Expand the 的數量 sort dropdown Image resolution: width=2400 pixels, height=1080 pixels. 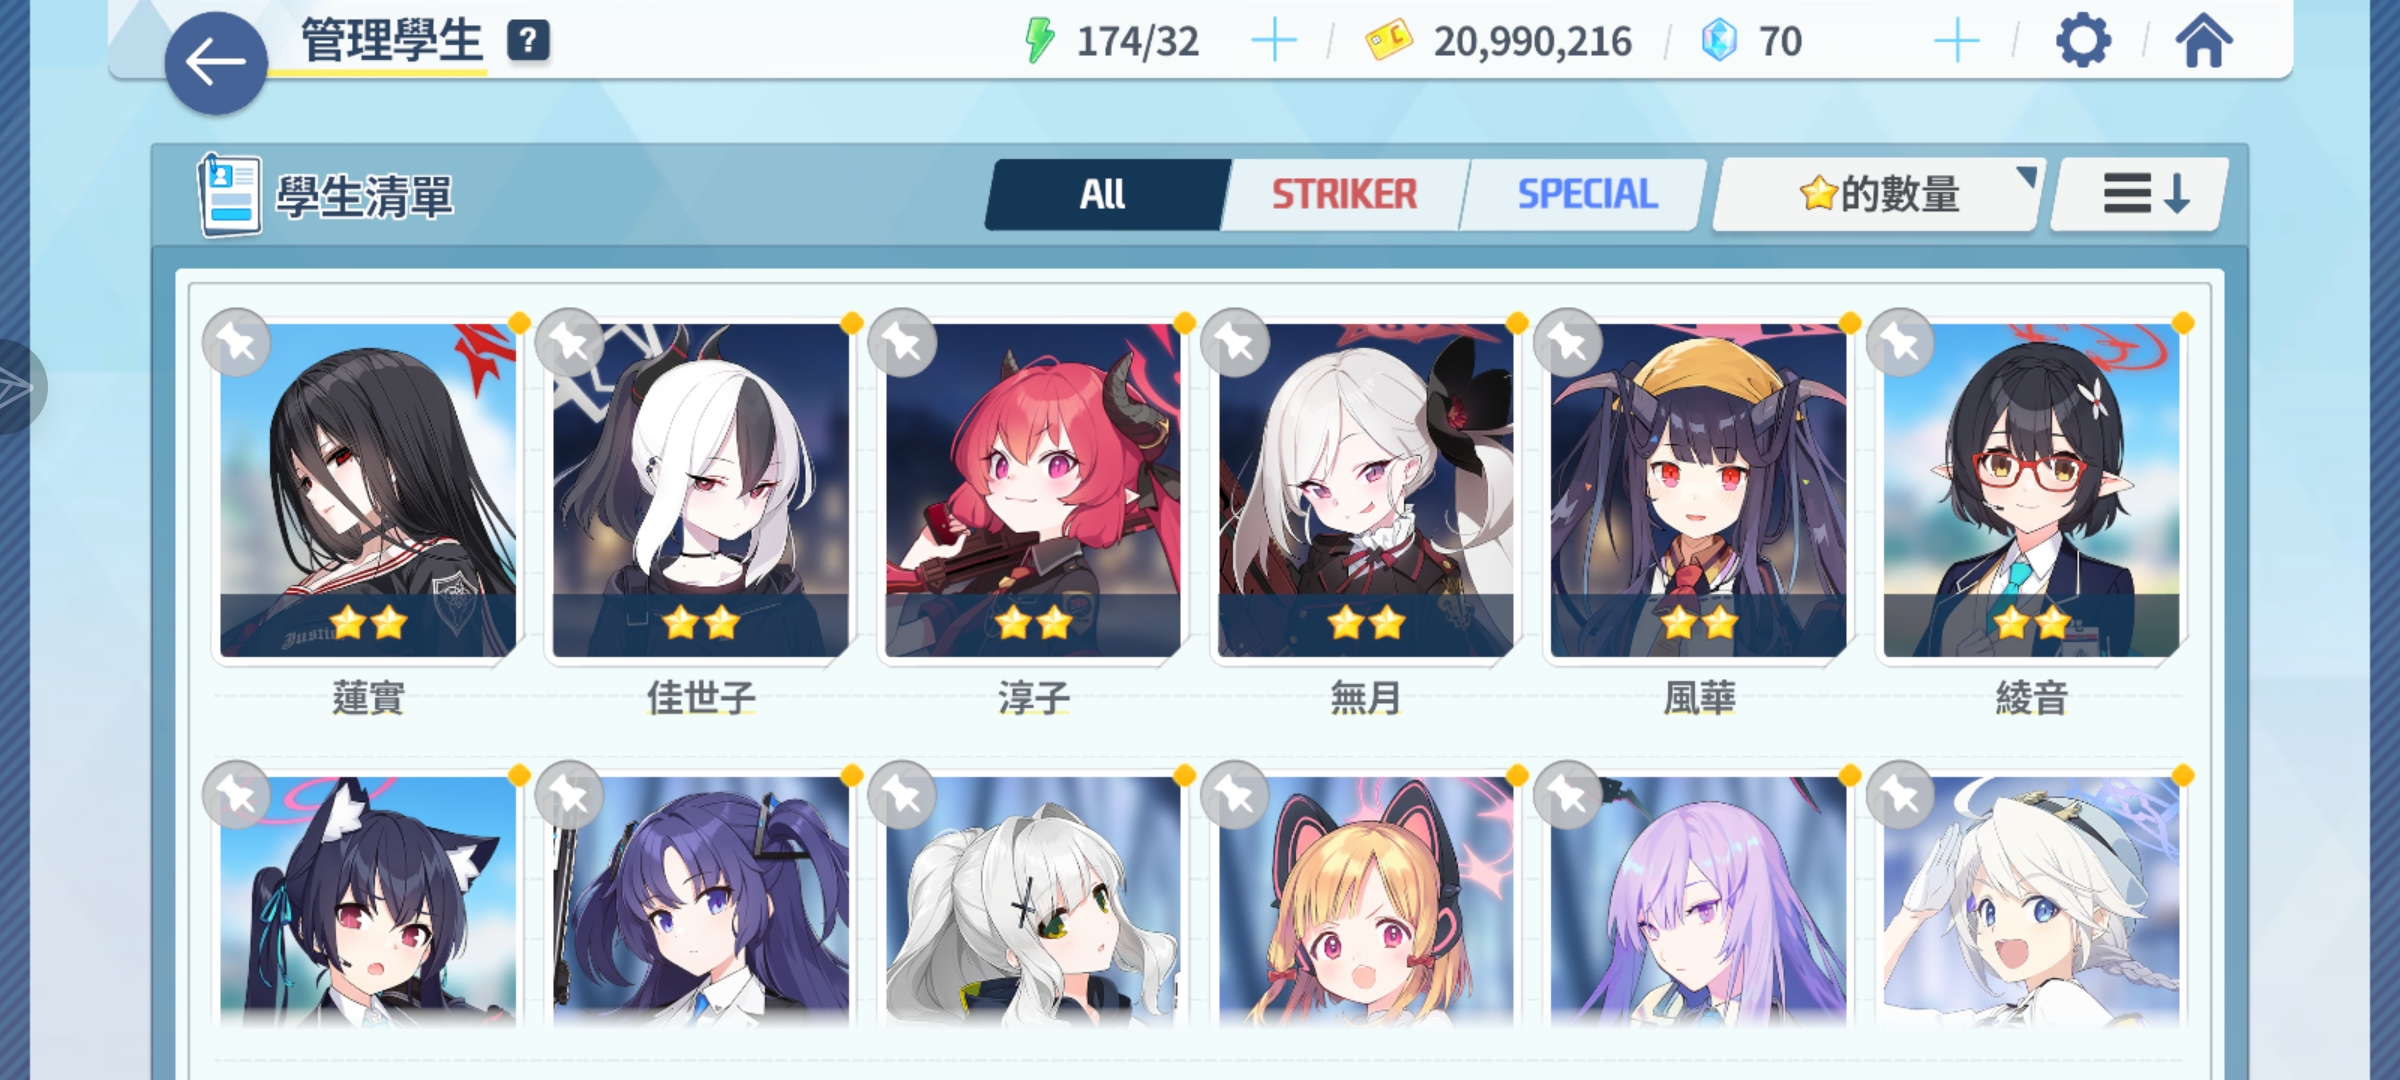1879,194
